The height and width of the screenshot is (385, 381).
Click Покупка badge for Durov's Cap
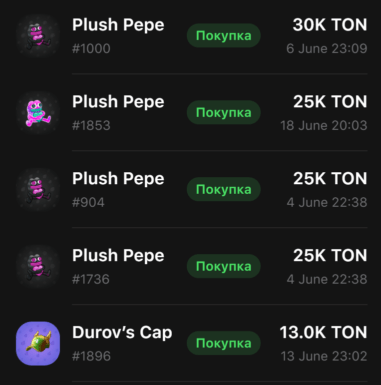224,343
